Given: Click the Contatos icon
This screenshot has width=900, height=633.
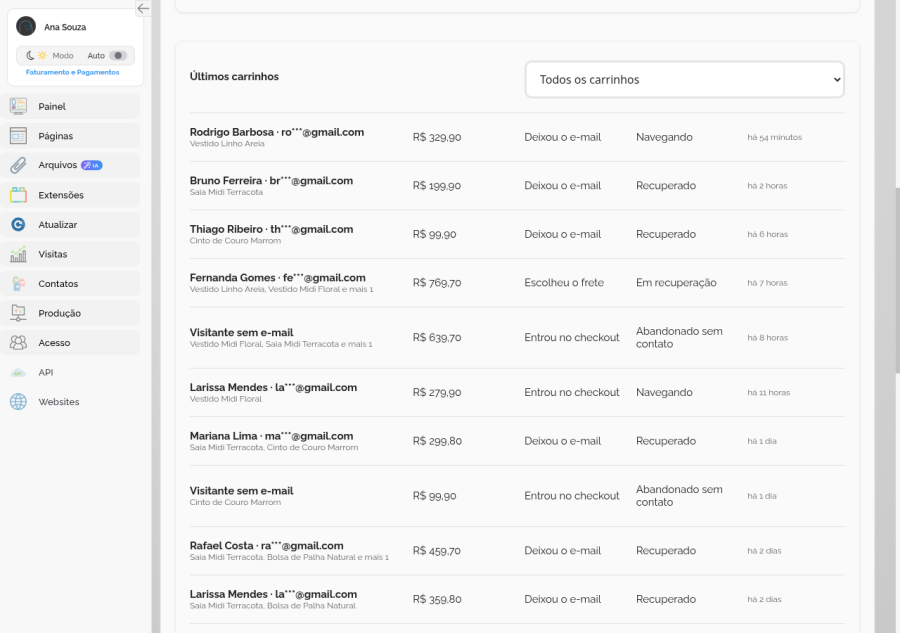Looking at the screenshot, I should (18, 284).
